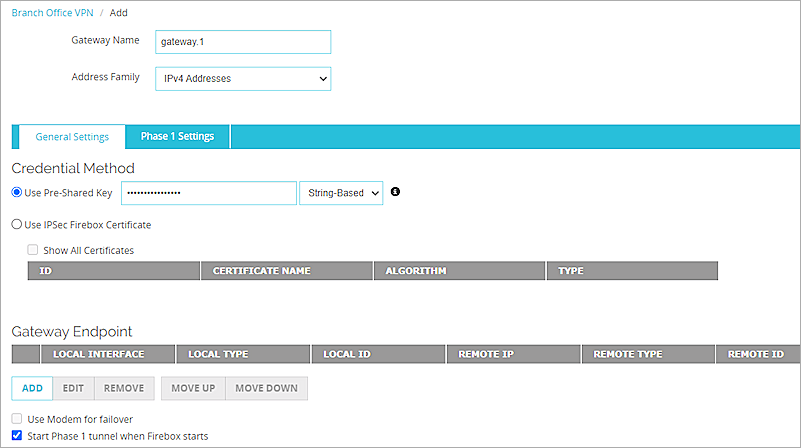Switch to the Phase 1 Settings tab
The height and width of the screenshot is (448, 801).
(177, 137)
